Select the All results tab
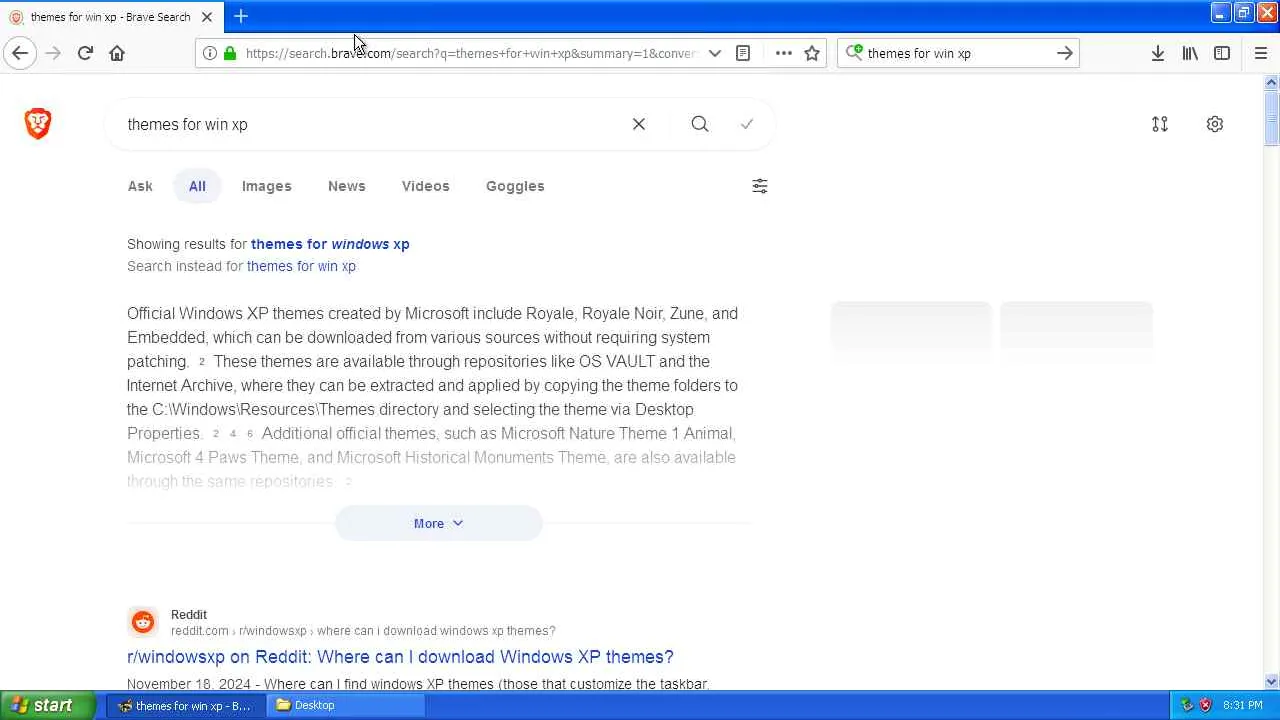The width and height of the screenshot is (1280, 720). (x=197, y=186)
